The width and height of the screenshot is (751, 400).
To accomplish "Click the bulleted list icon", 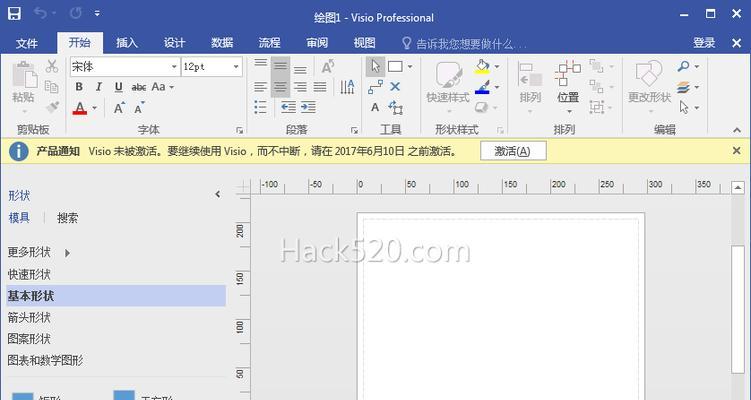I will coord(261,107).
